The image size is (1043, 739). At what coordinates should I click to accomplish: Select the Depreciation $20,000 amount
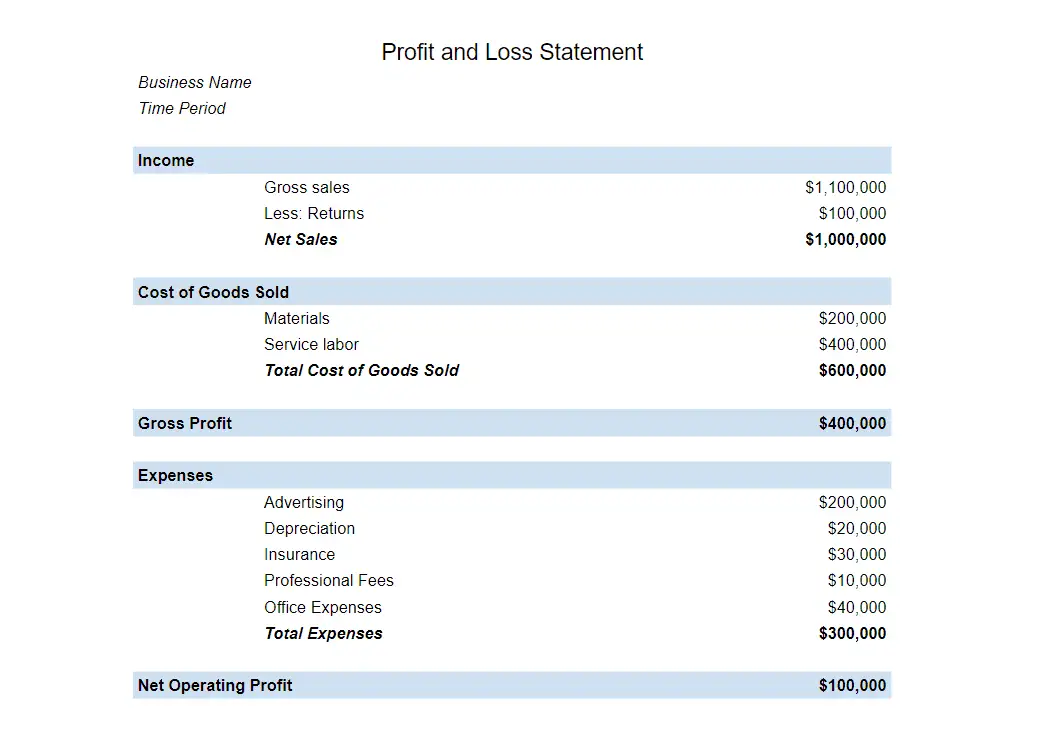tap(857, 528)
